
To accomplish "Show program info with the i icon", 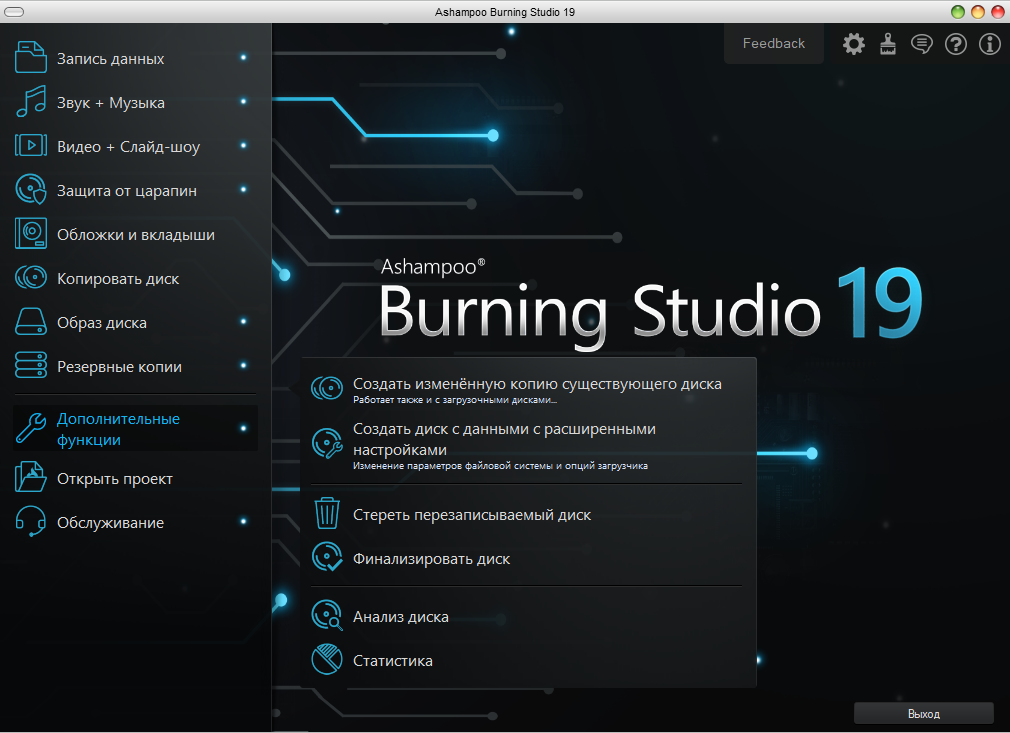I will click(x=990, y=44).
